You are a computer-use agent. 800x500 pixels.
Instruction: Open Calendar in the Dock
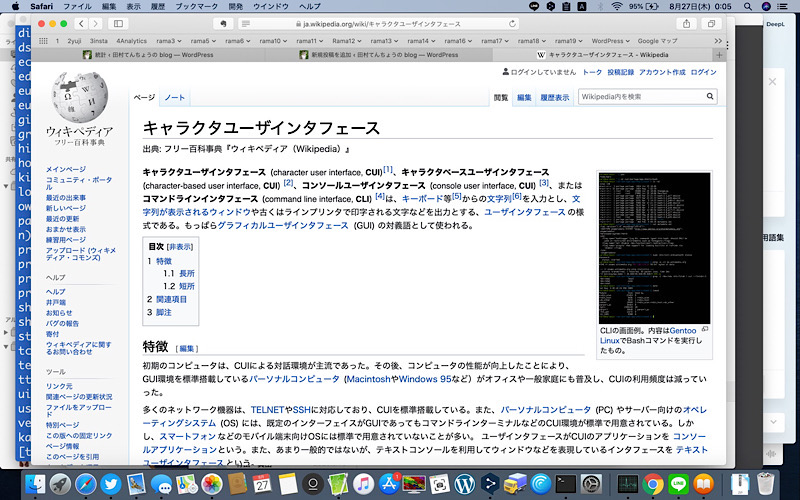pyautogui.click(x=262, y=484)
